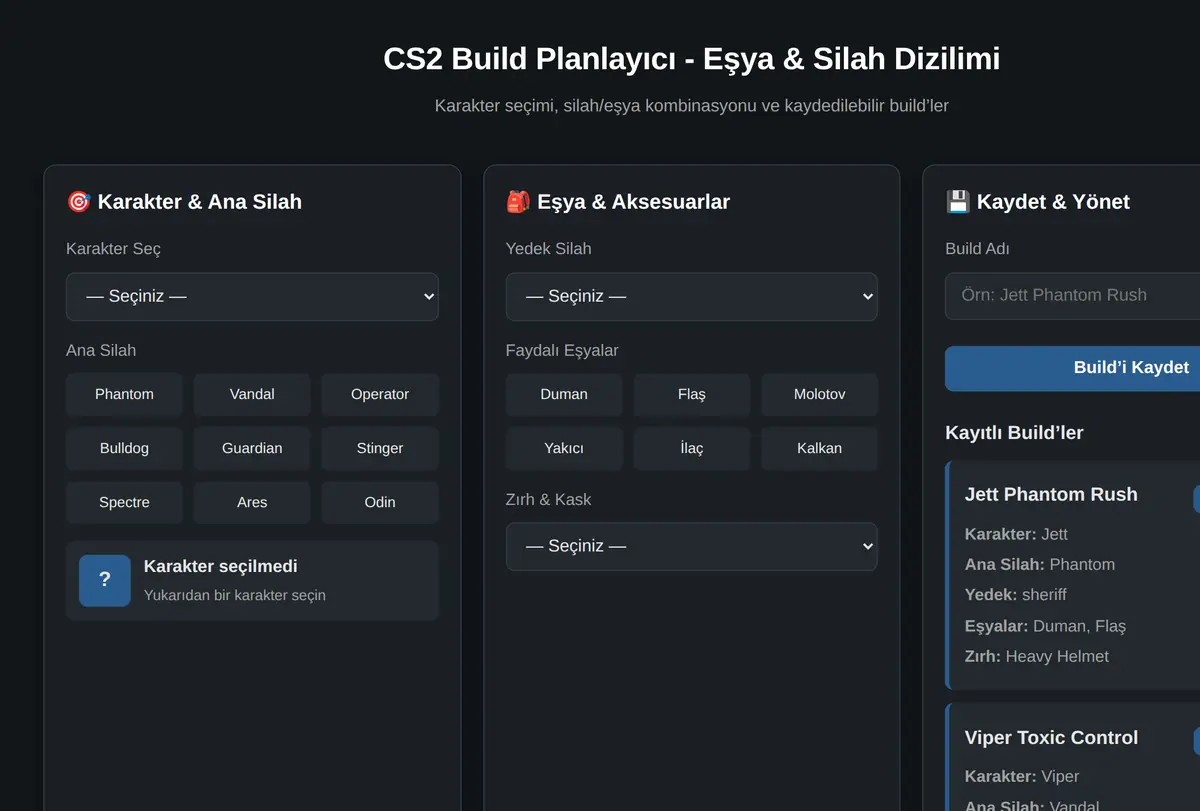1200x811 pixels.
Task: Click the Faydalı Eşyalar label
Action: [562, 351]
